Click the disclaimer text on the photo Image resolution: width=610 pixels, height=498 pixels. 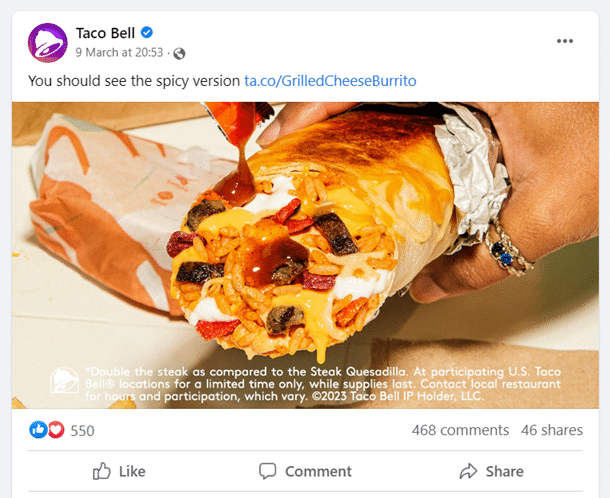320,383
